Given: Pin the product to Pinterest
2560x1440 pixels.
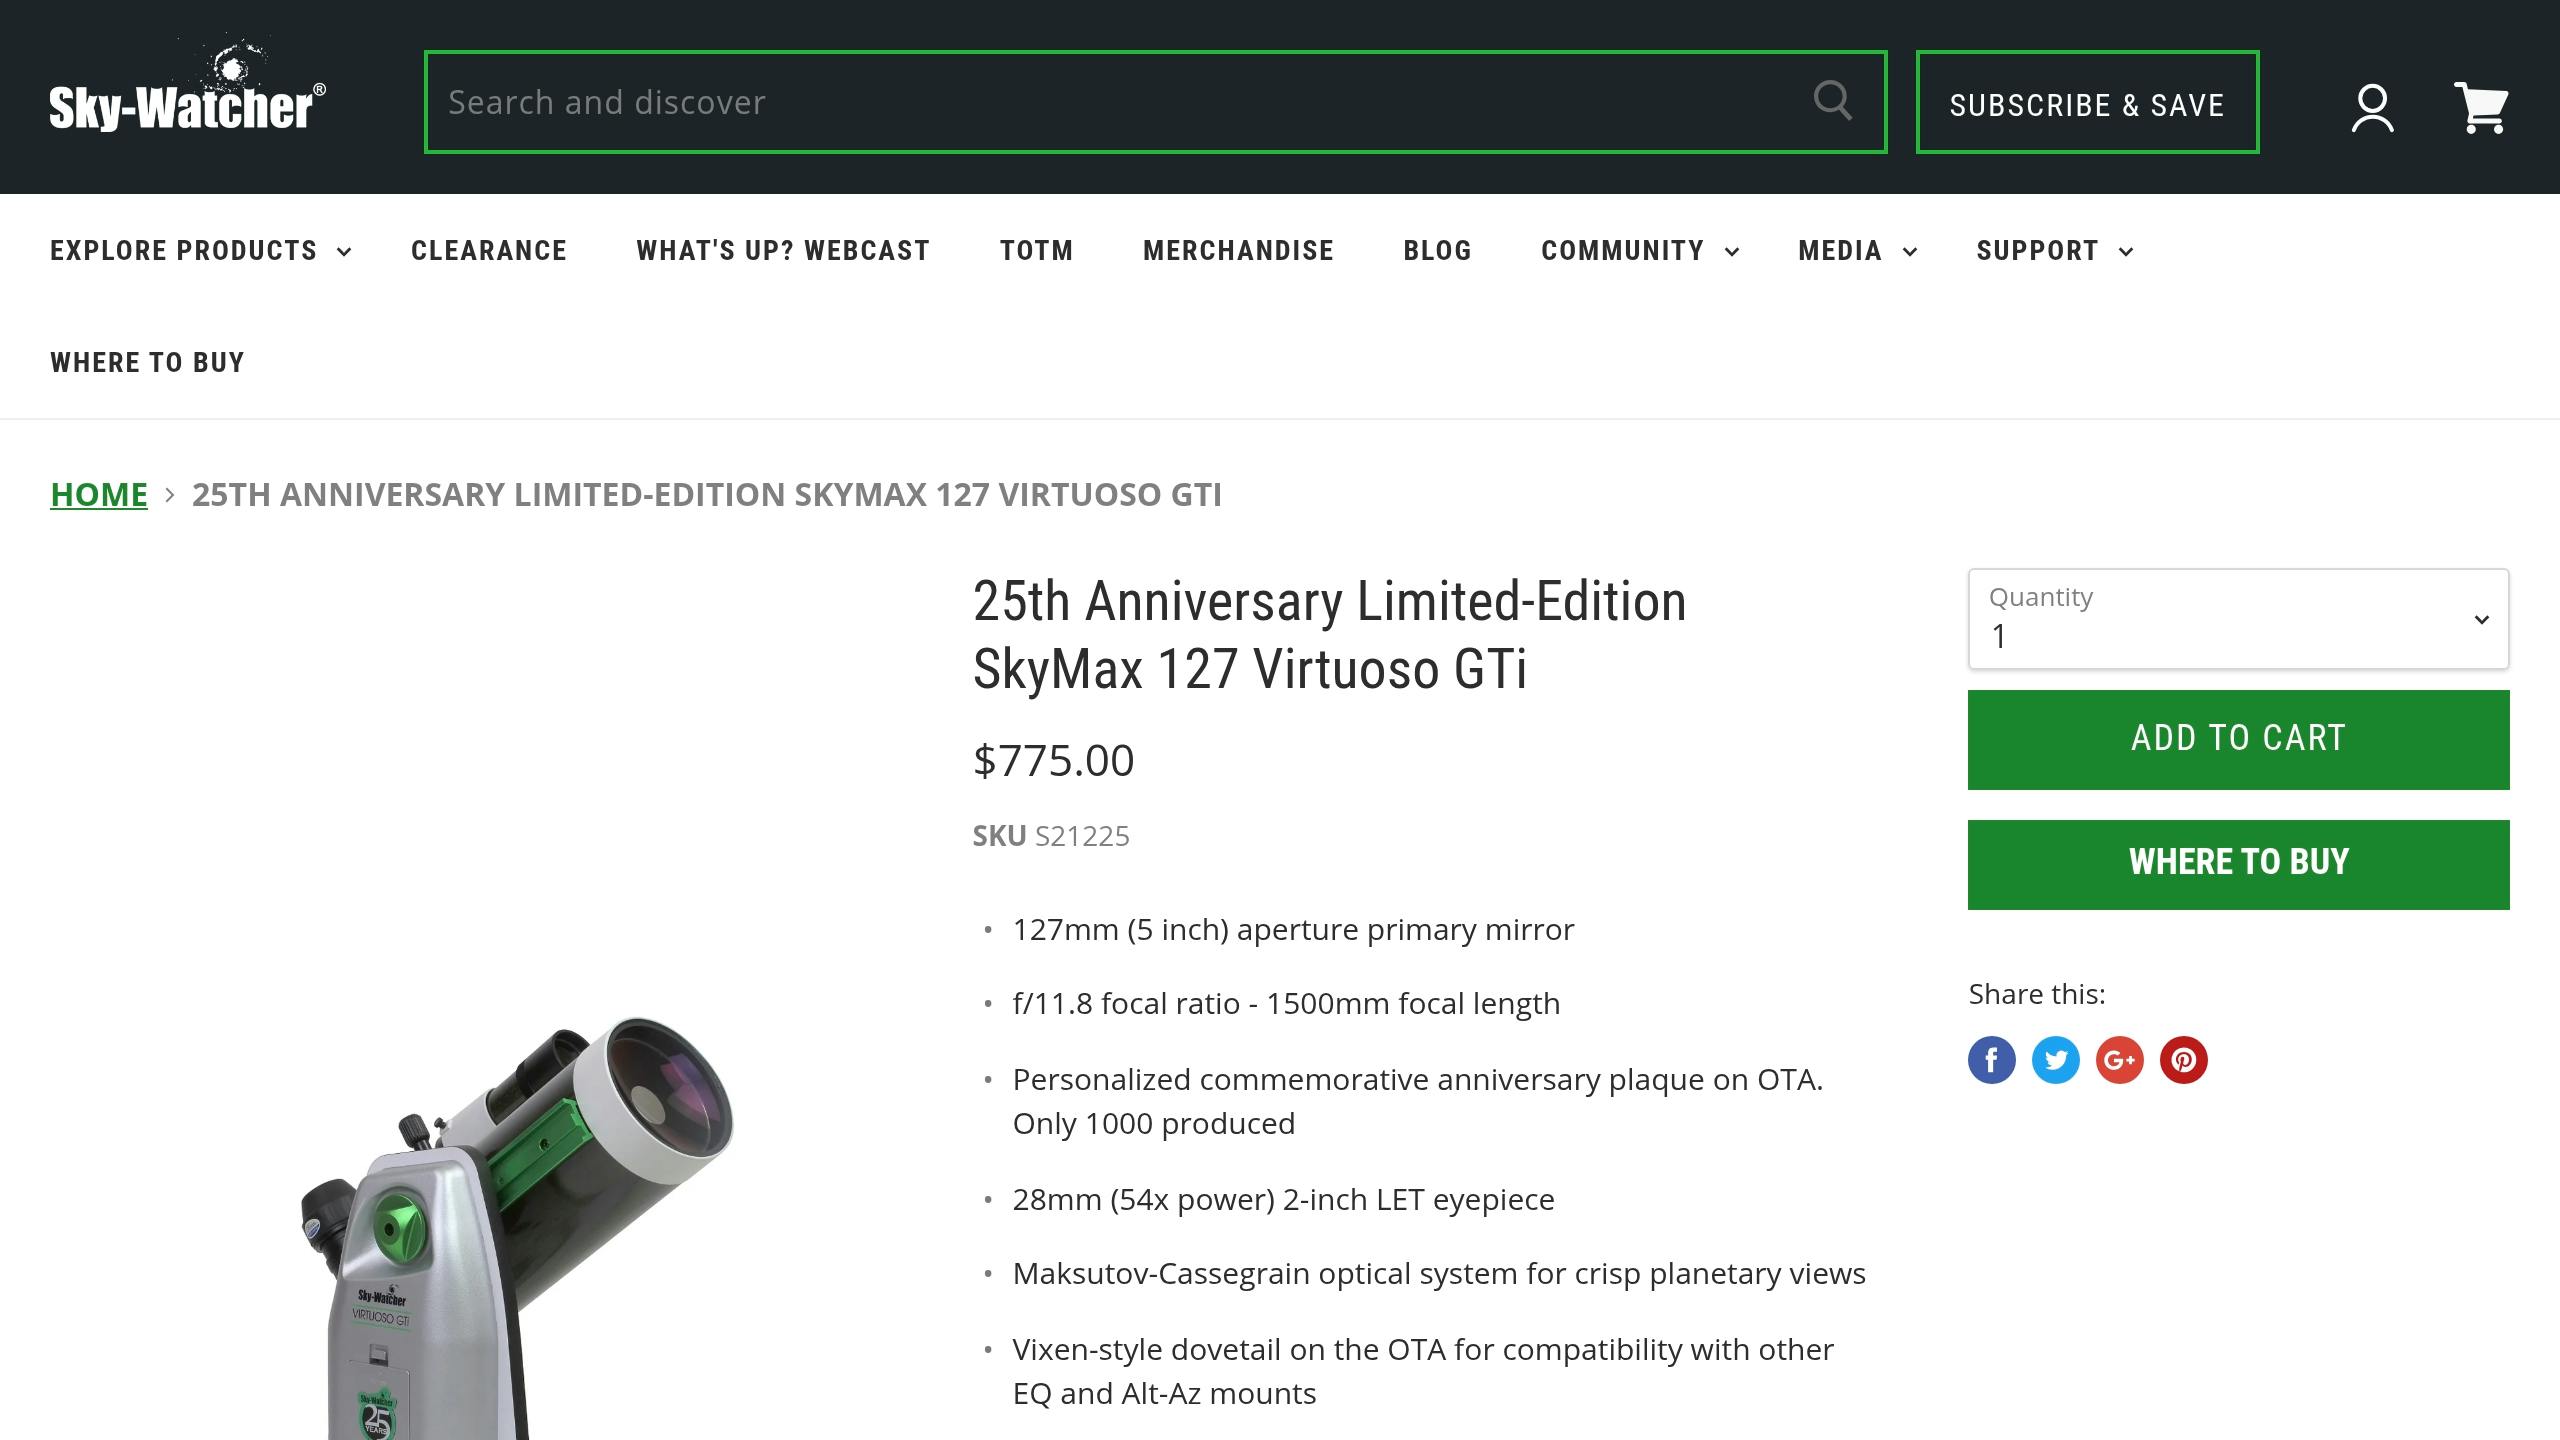Looking at the screenshot, I should click(x=2185, y=1060).
